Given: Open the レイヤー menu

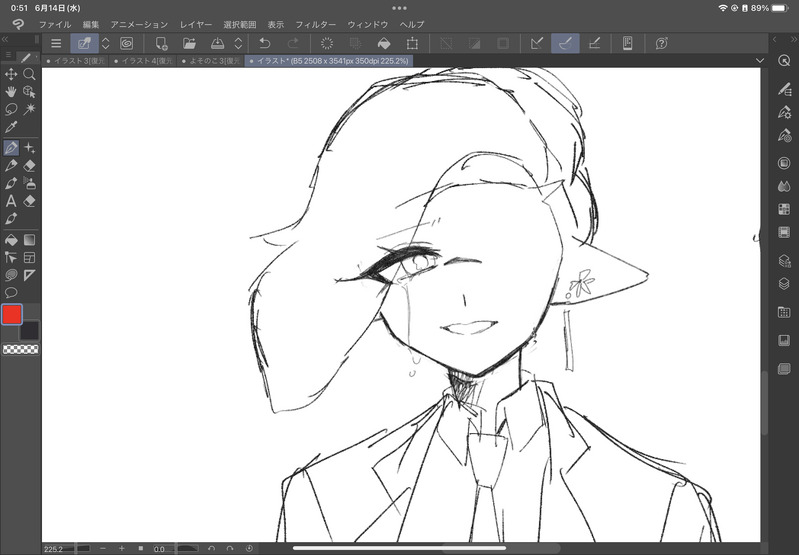Looking at the screenshot, I should [196, 24].
